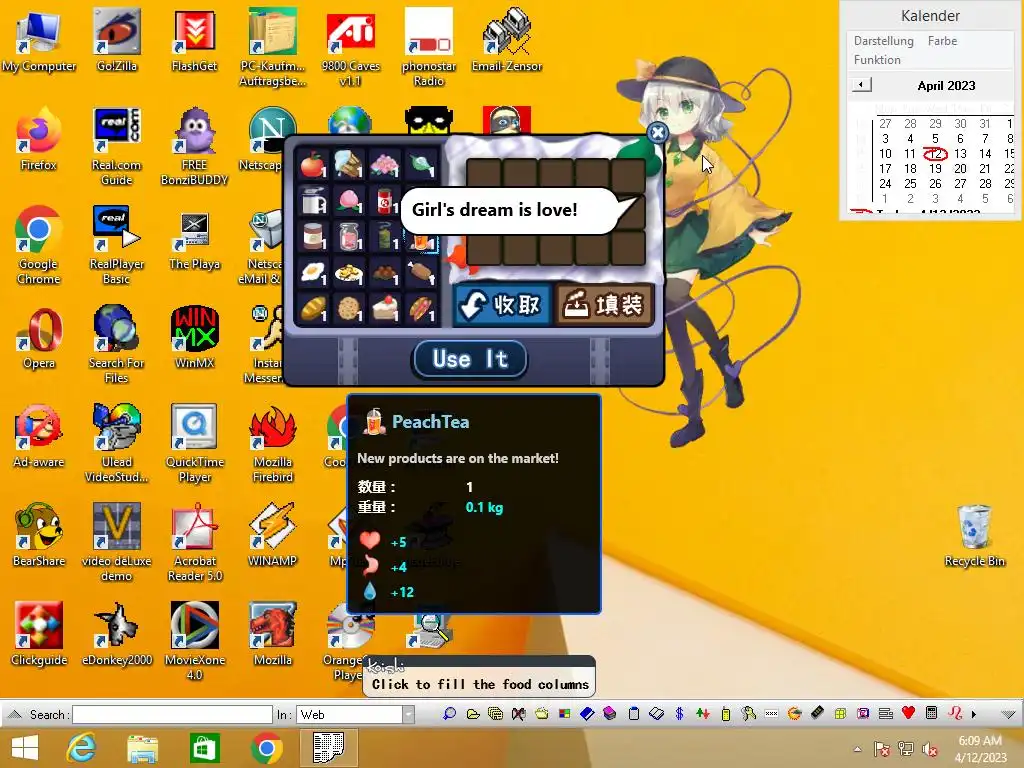
Task: Select the pink peach item in inventory
Action: coord(349,200)
